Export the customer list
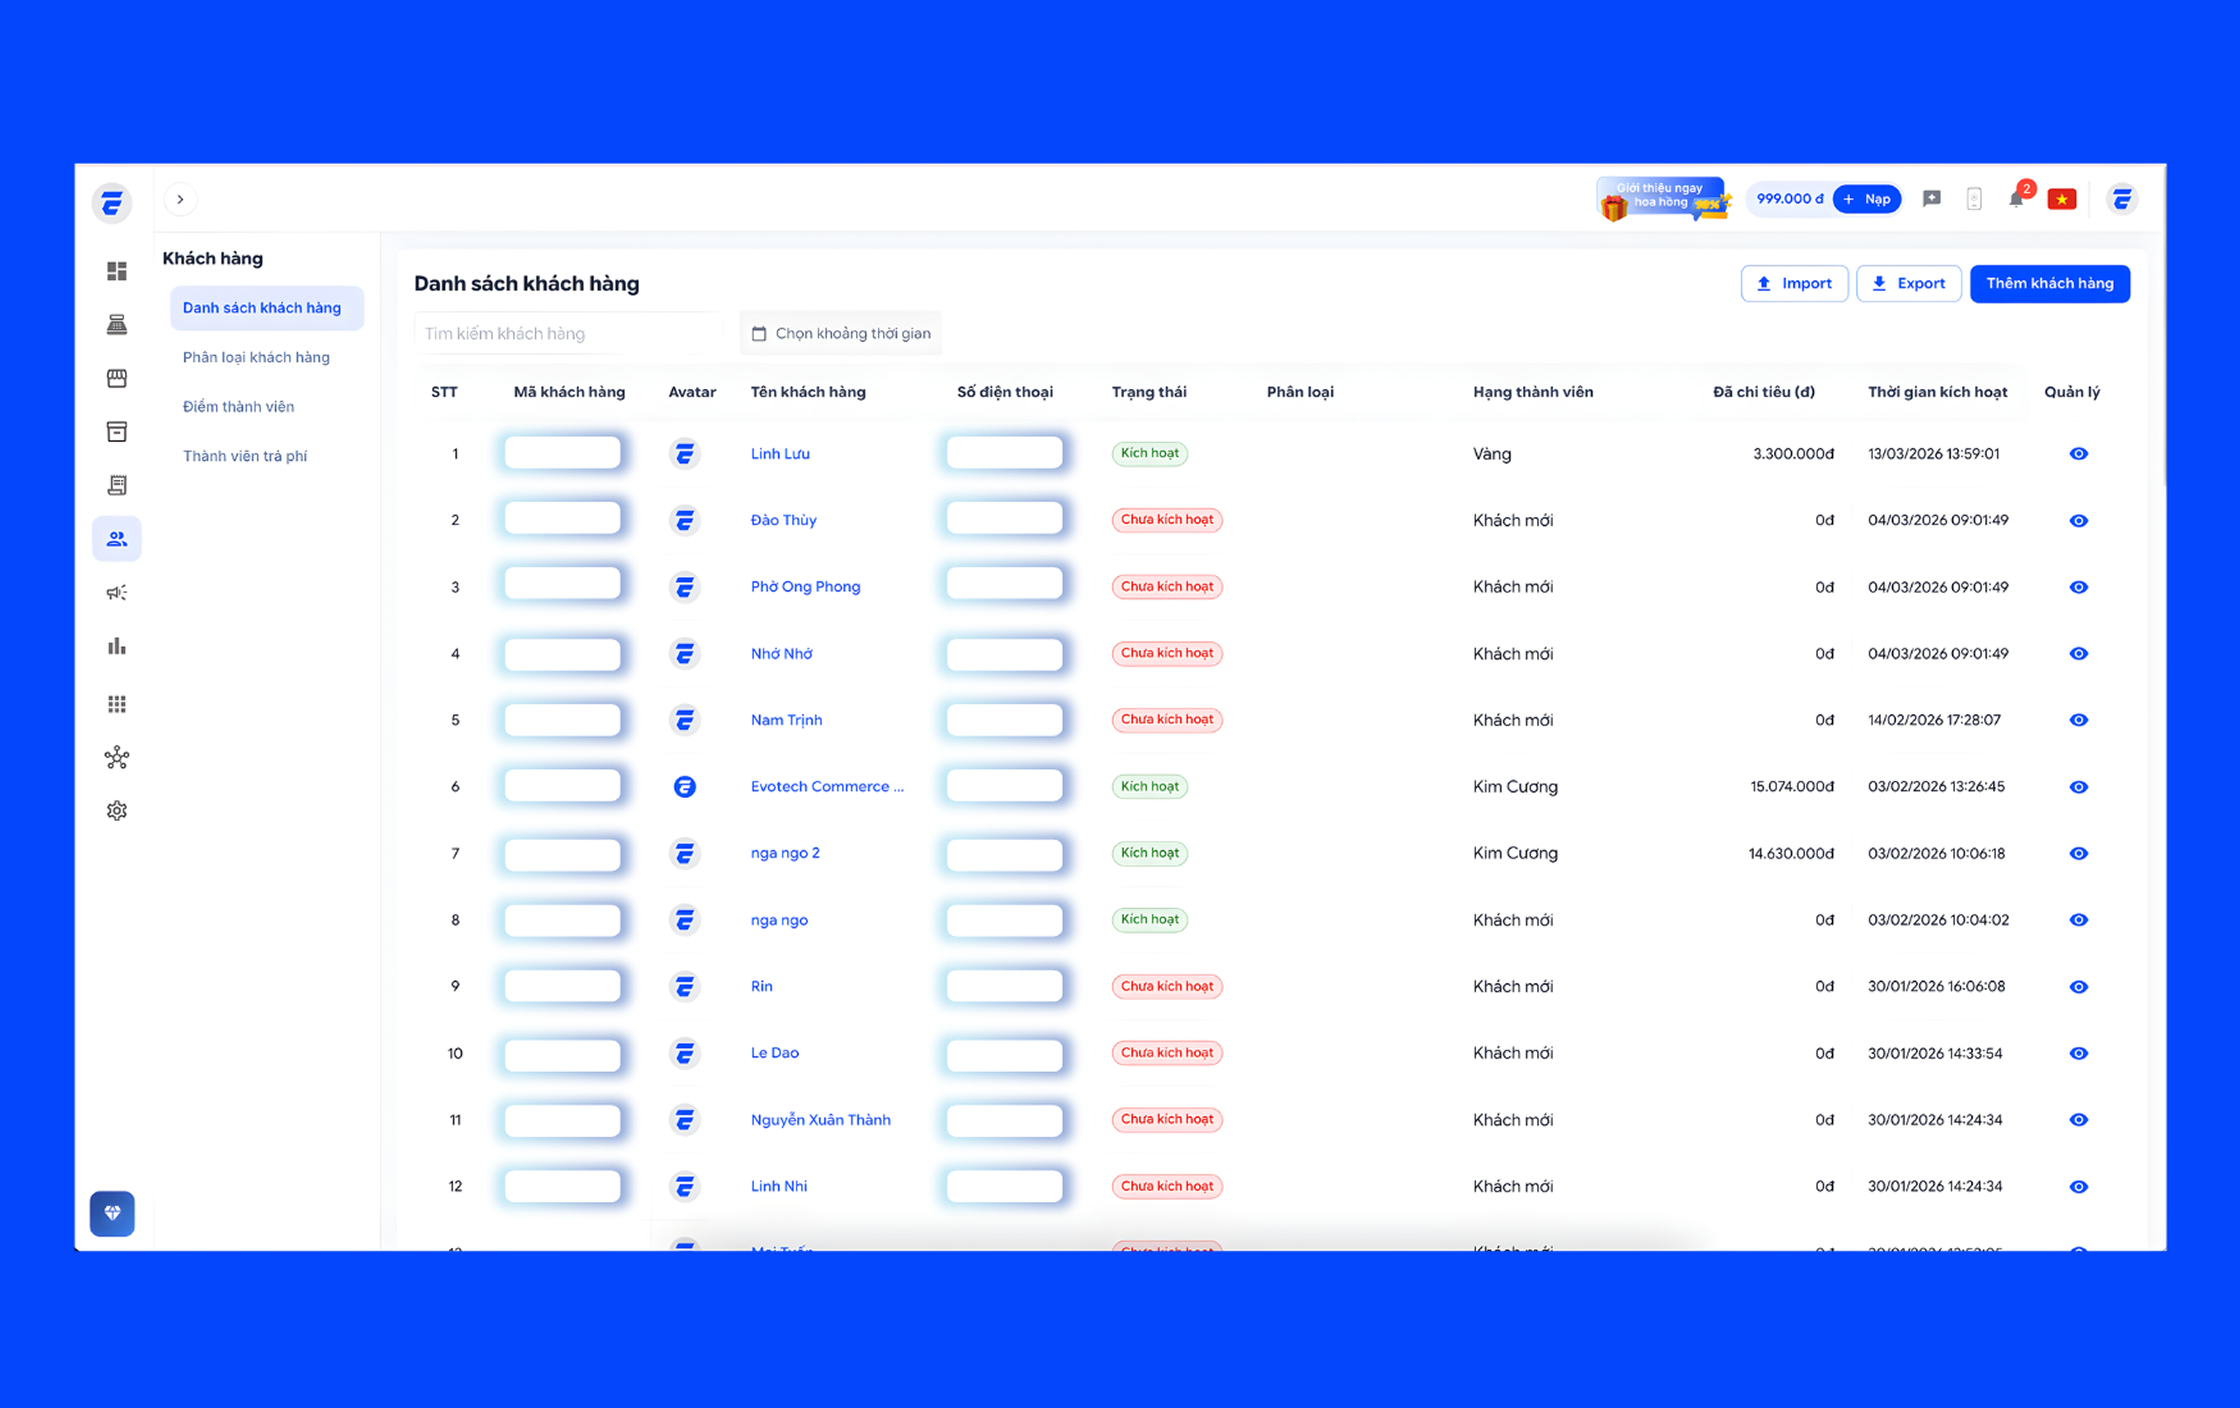2240x1408 pixels. (x=1908, y=283)
